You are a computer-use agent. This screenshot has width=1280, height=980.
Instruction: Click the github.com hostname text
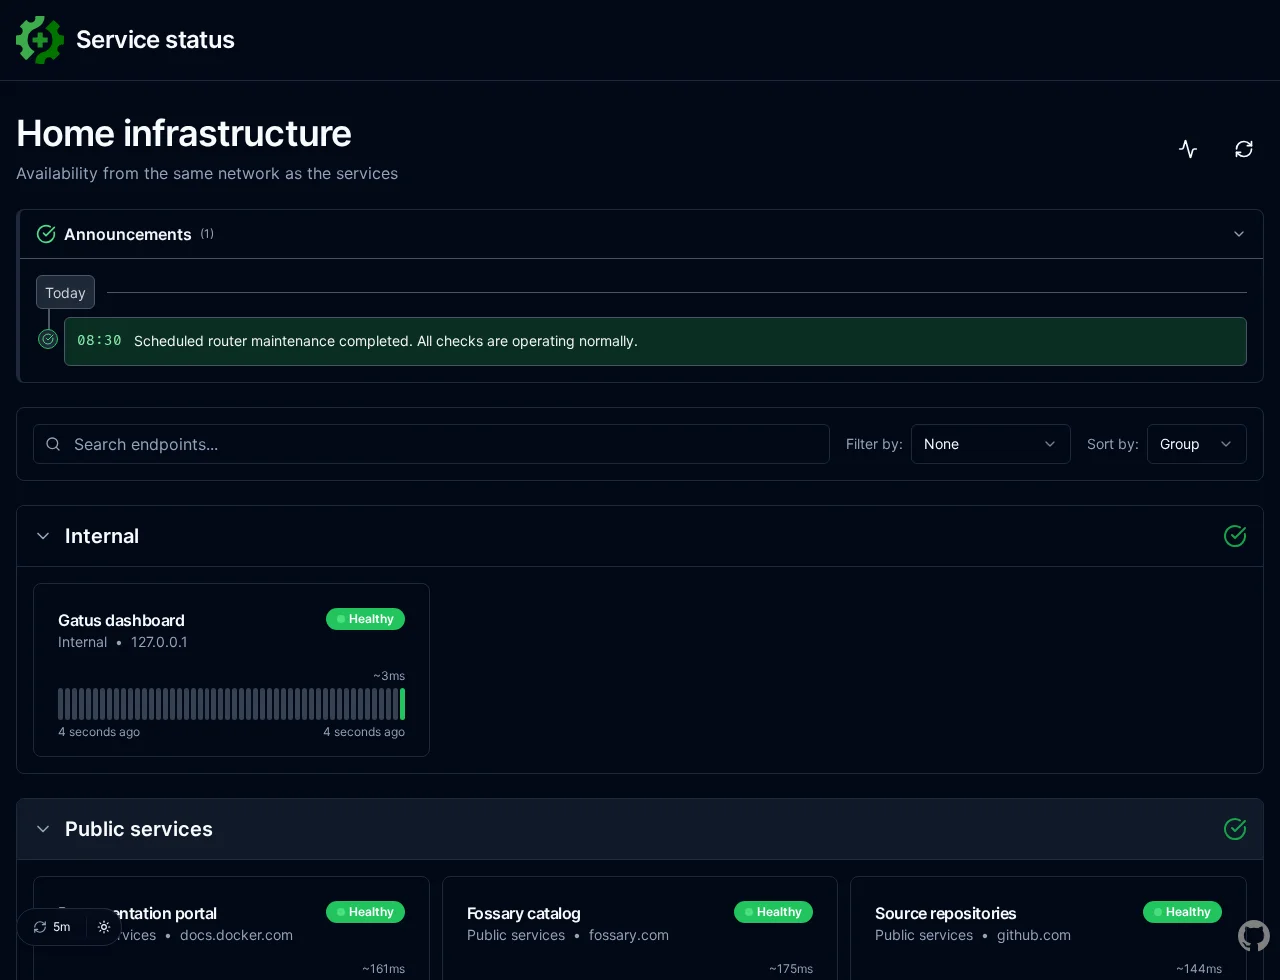(1033, 935)
